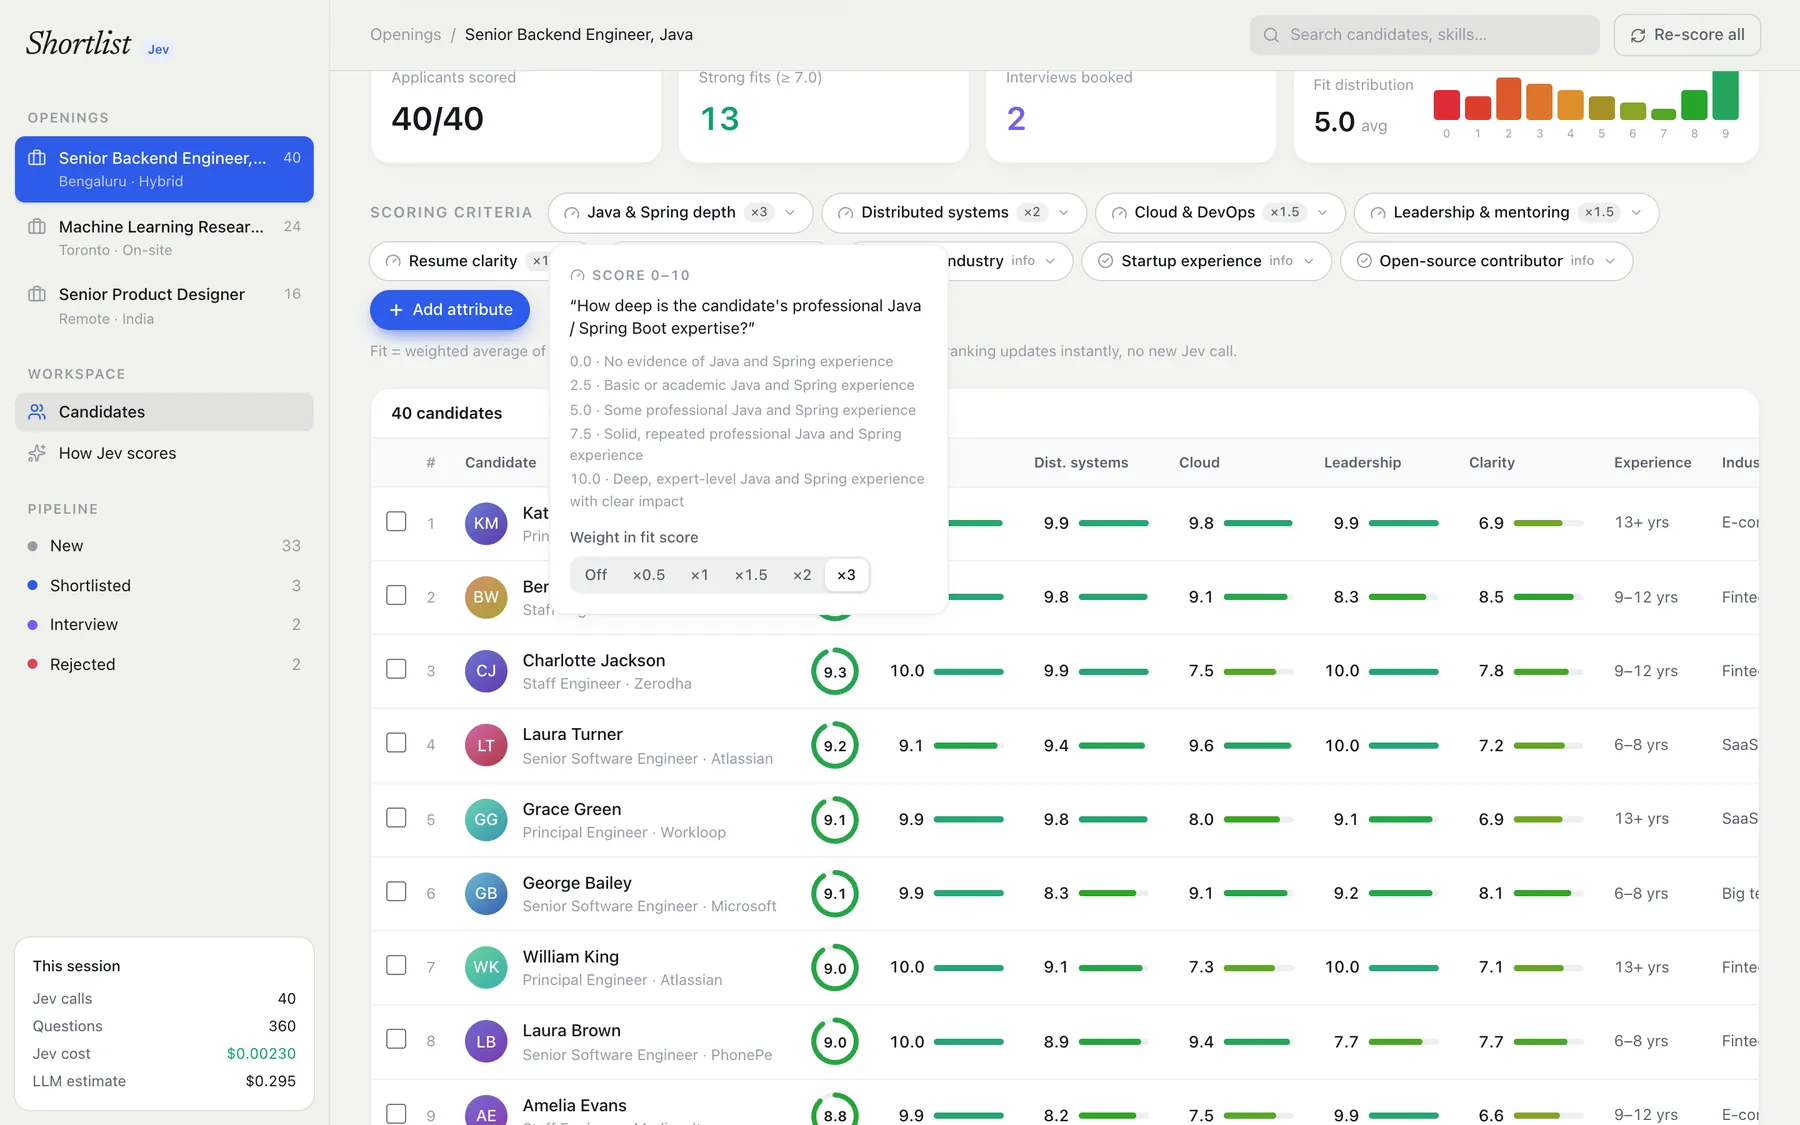Viewport: 1800px width, 1125px height.
Task: Click the How Jev scores sparkle icon
Action: [x=37, y=453]
